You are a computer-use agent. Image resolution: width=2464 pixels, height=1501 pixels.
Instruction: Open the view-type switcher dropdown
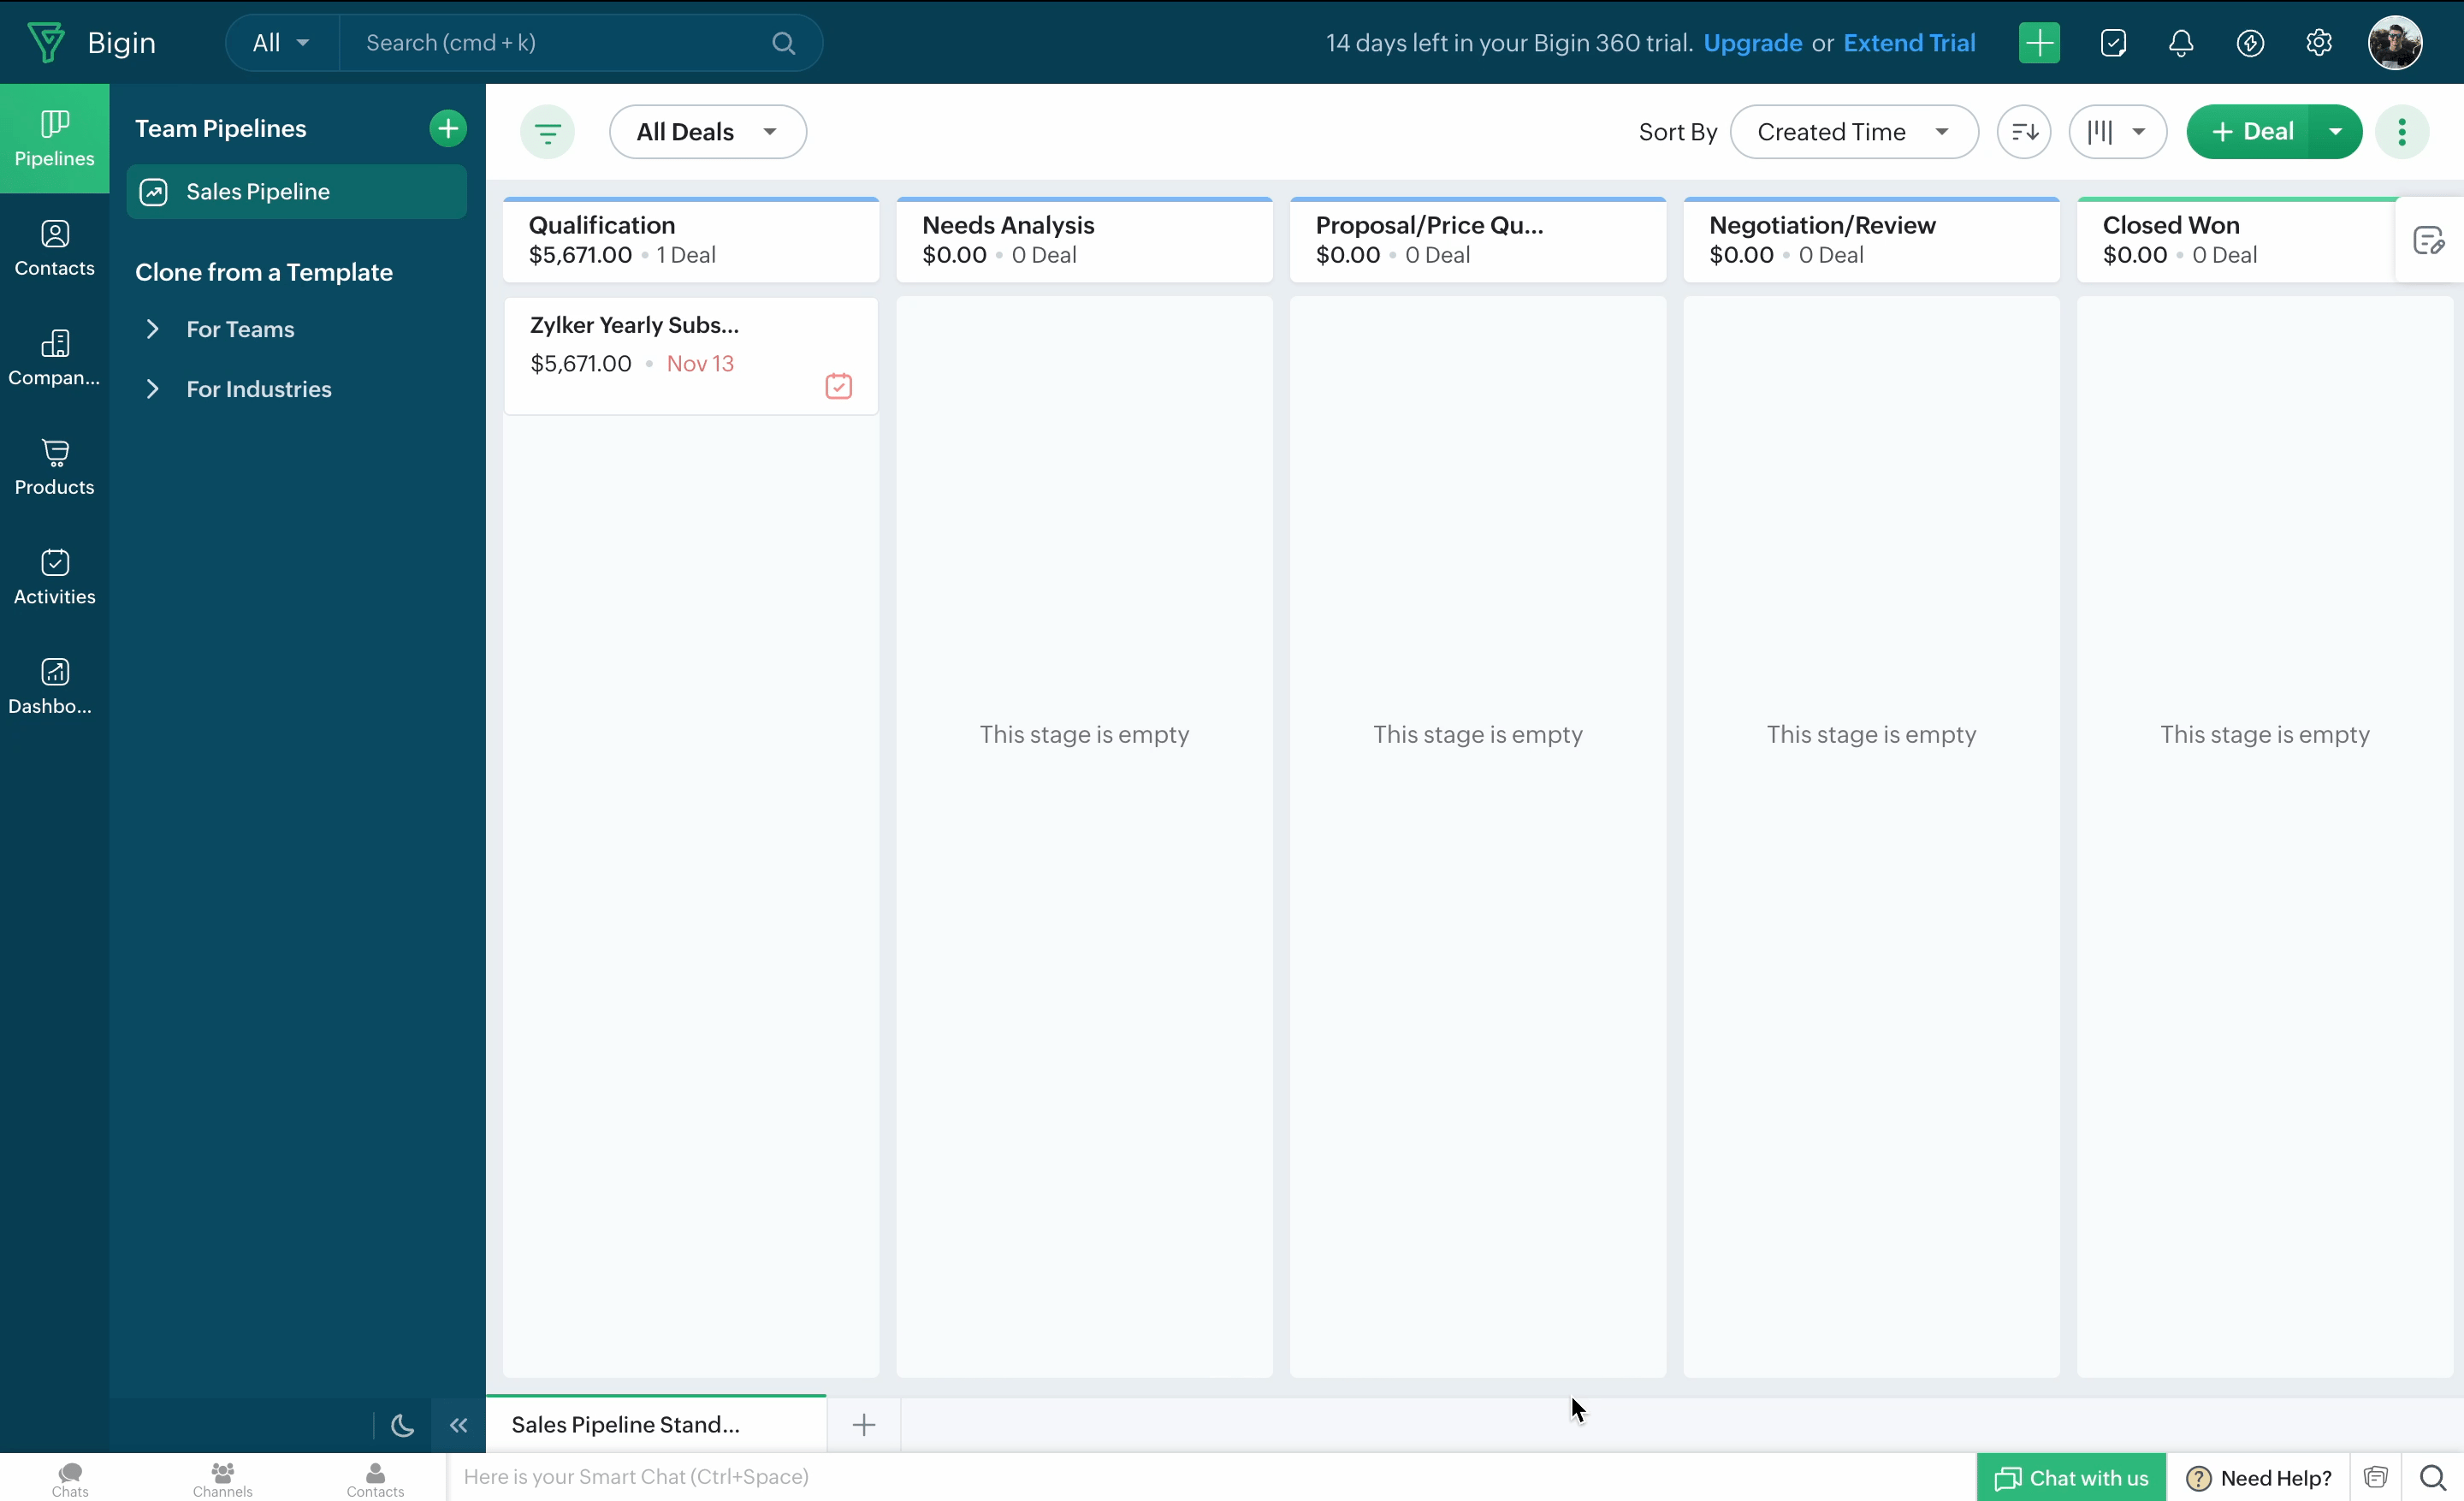click(2117, 132)
